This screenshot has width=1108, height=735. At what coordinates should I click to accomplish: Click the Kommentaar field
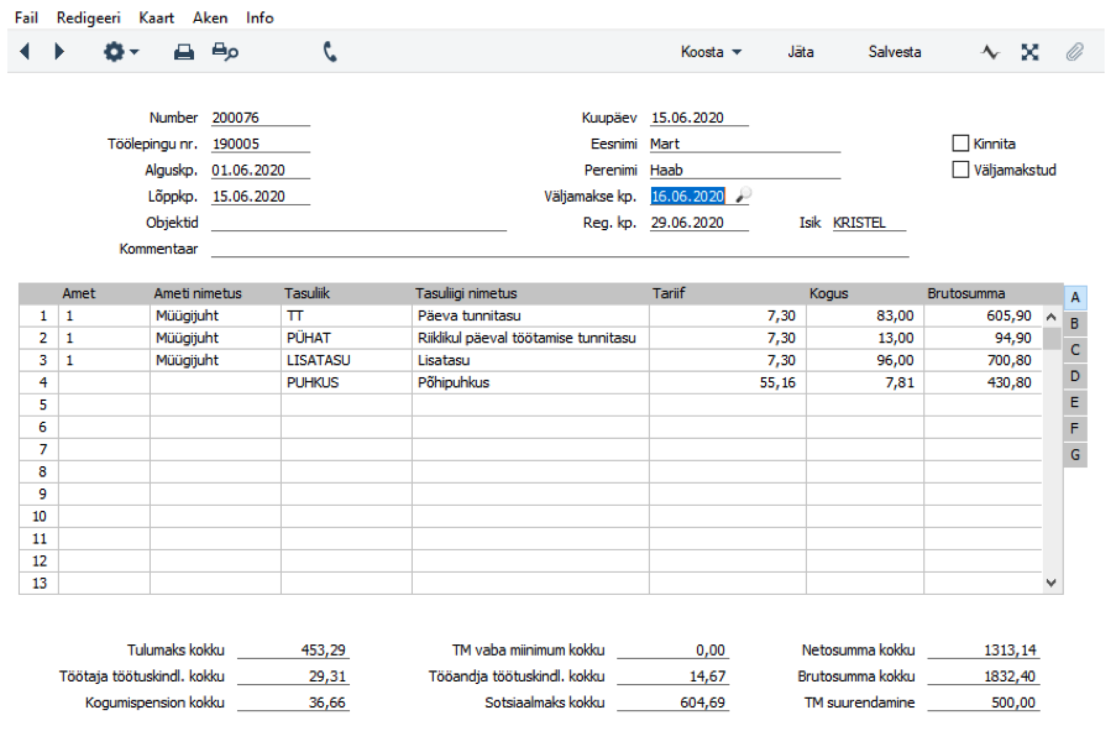pyautogui.click(x=560, y=249)
